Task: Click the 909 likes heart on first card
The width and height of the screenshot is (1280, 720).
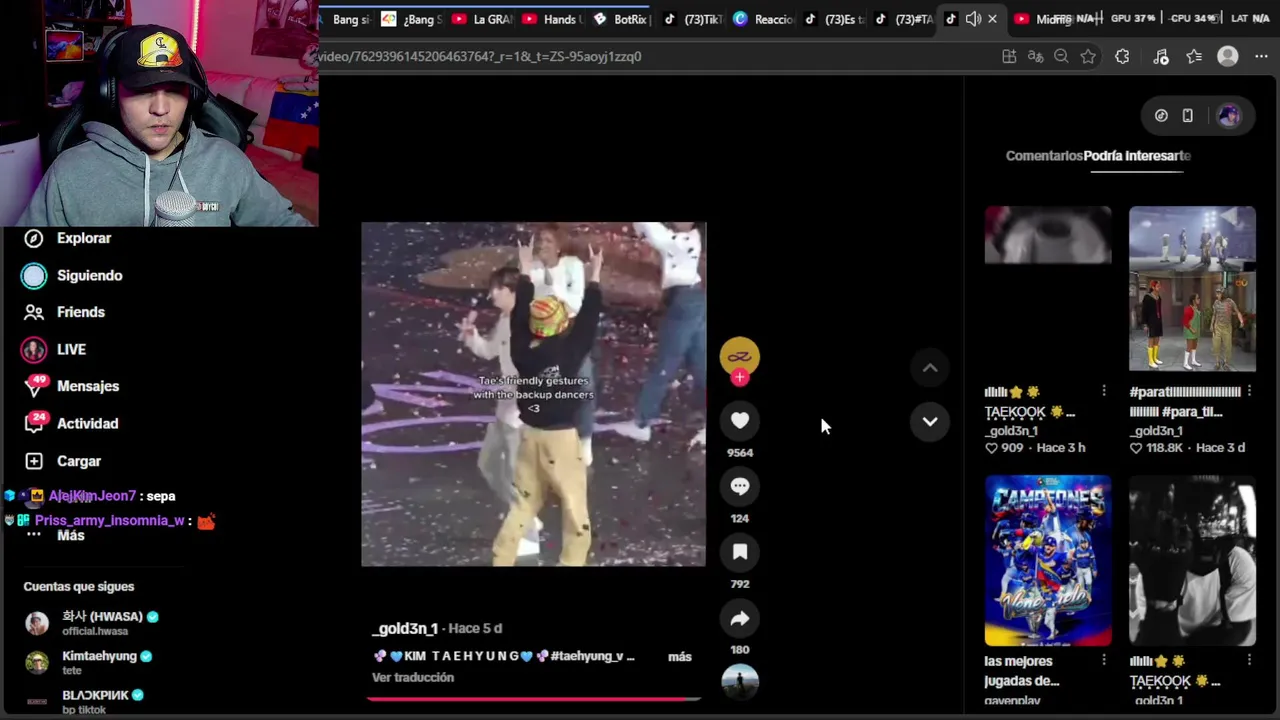Action: click(x=991, y=448)
